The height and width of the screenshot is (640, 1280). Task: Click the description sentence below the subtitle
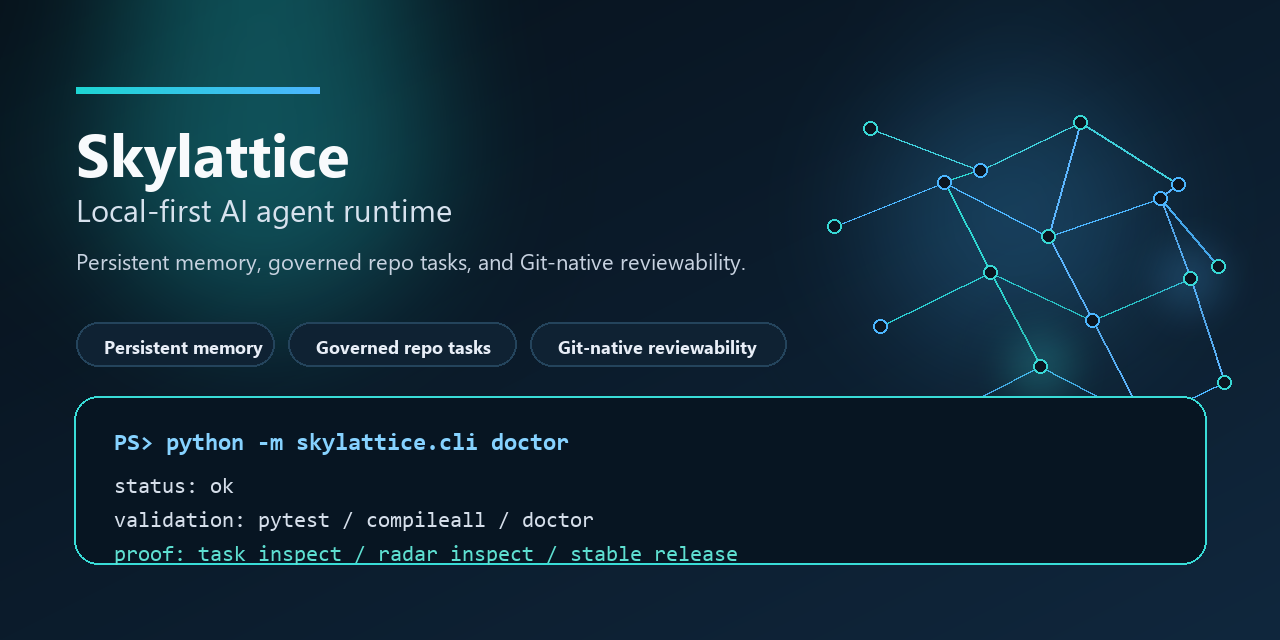click(x=411, y=263)
